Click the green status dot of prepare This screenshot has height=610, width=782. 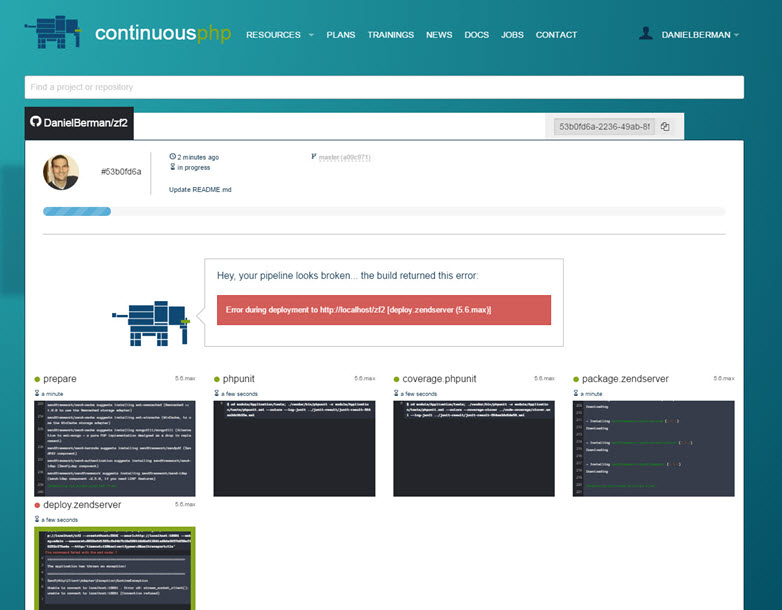37,379
